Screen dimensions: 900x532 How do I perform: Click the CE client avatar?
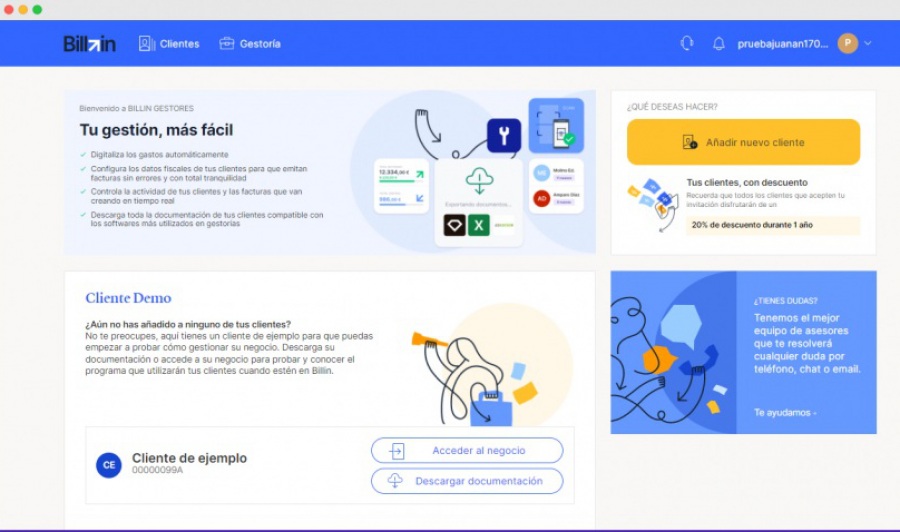click(x=108, y=465)
